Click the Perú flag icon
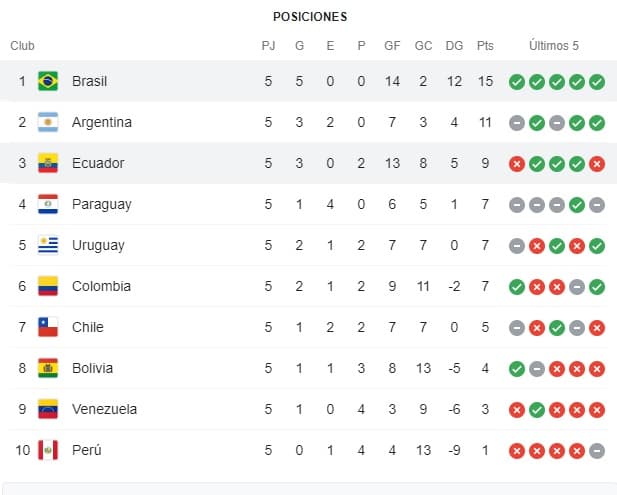 48,450
